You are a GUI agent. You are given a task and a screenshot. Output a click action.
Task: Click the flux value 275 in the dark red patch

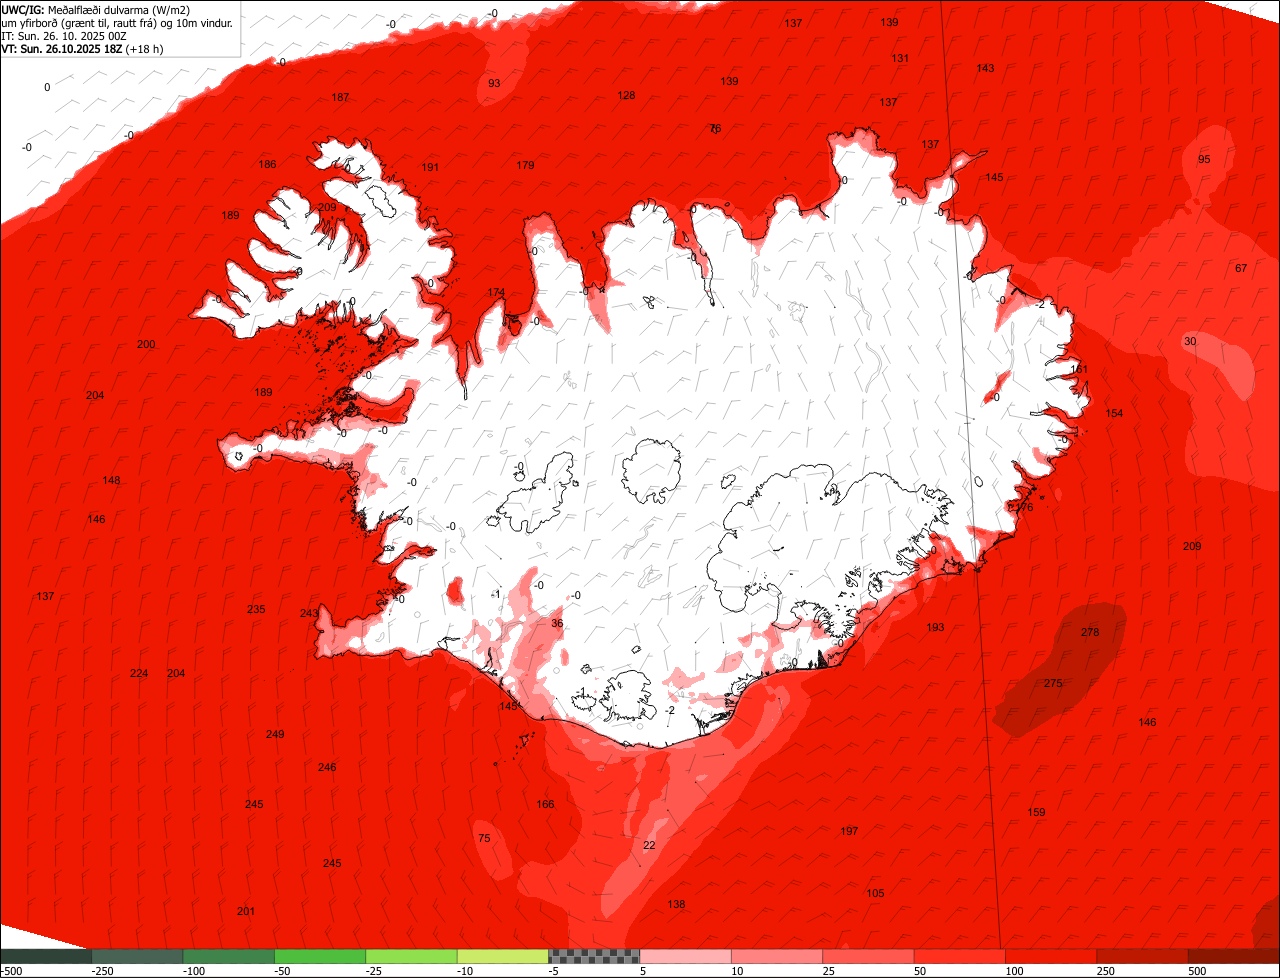[x=1053, y=683]
